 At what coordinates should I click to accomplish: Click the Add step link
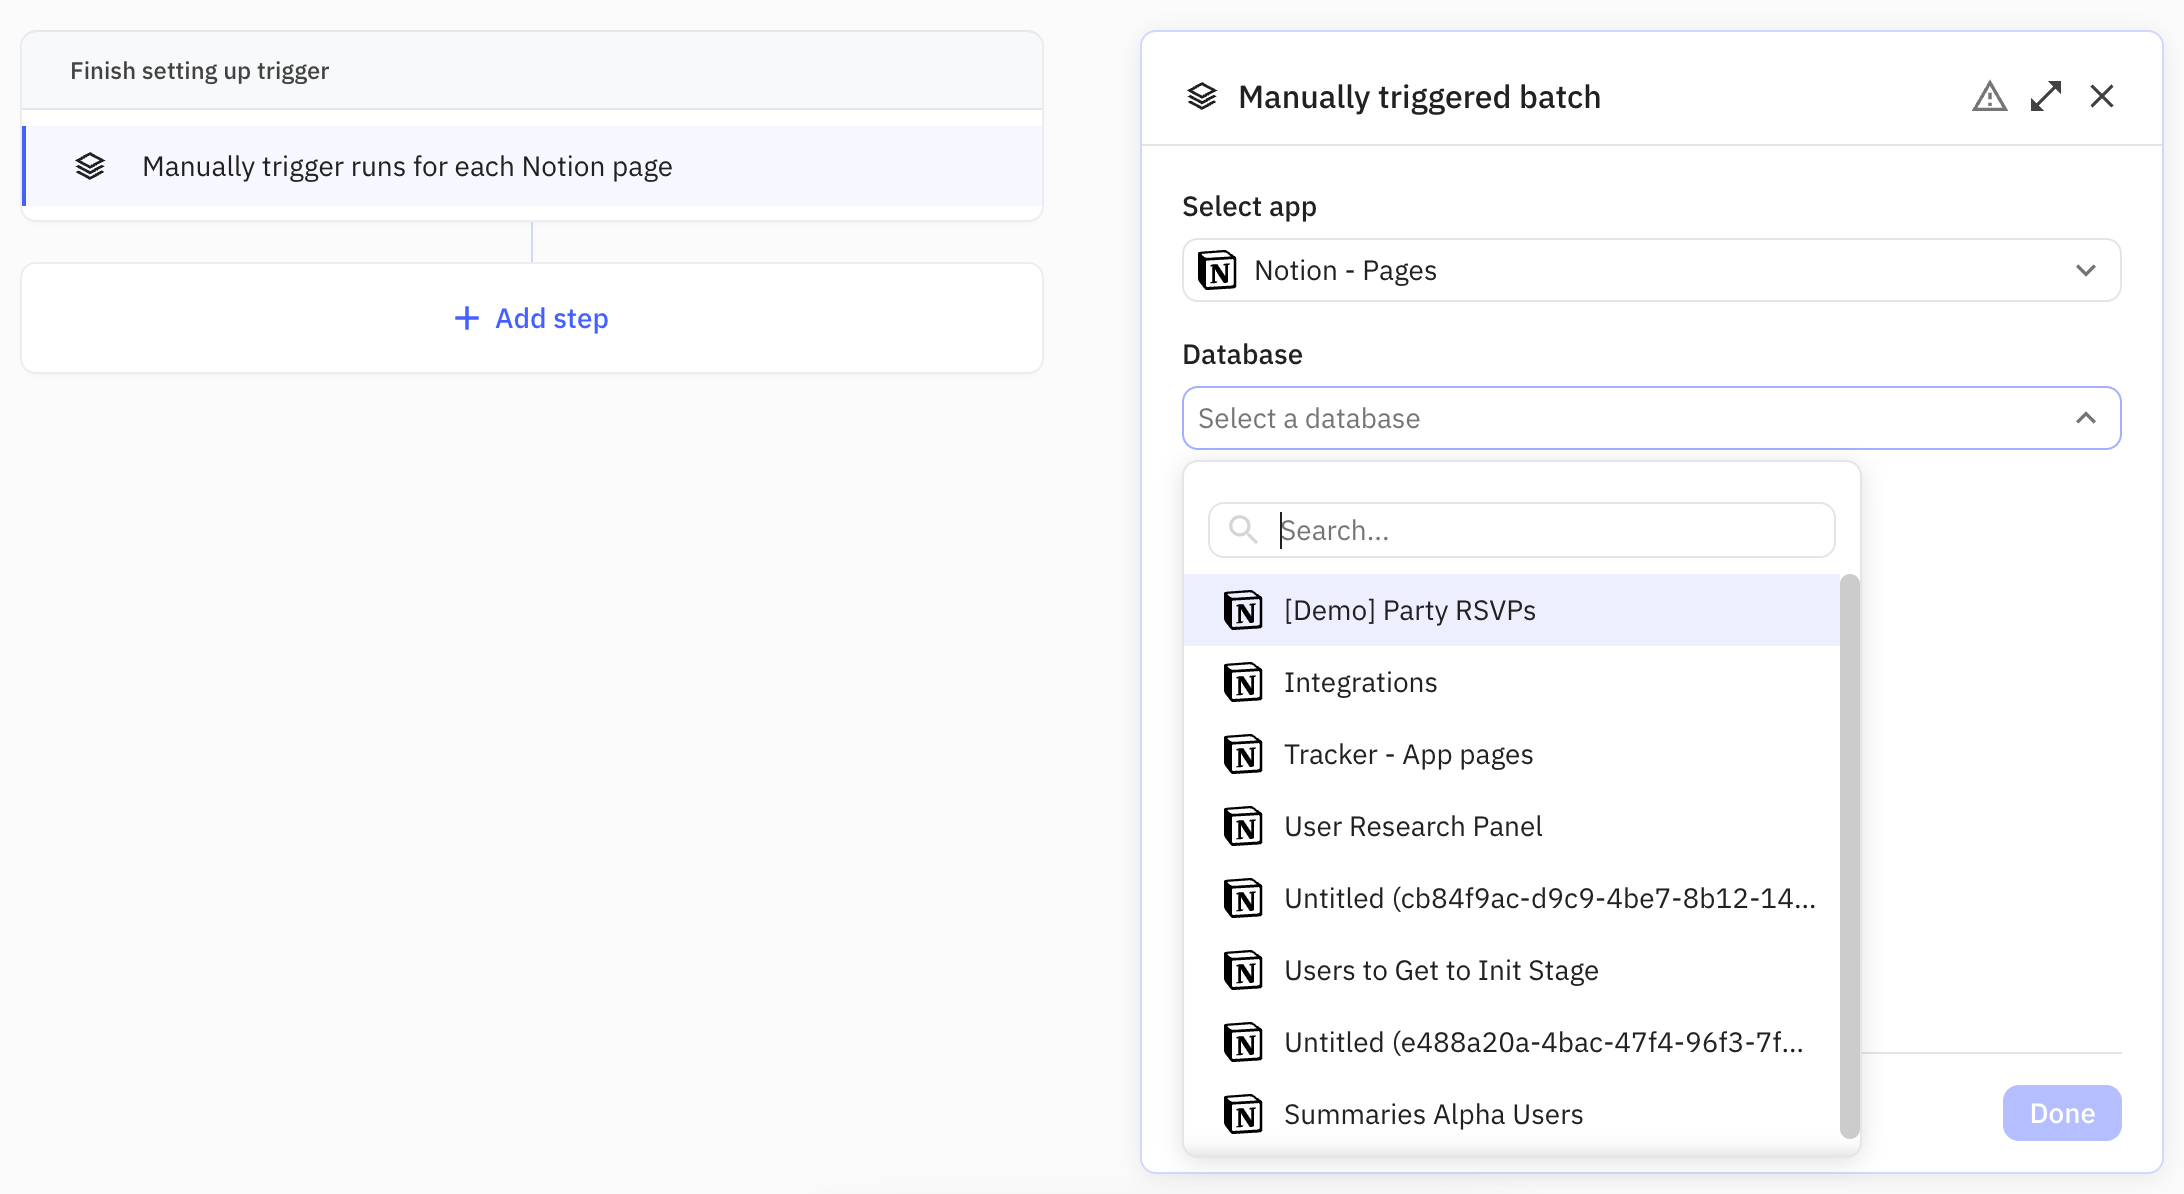point(551,318)
